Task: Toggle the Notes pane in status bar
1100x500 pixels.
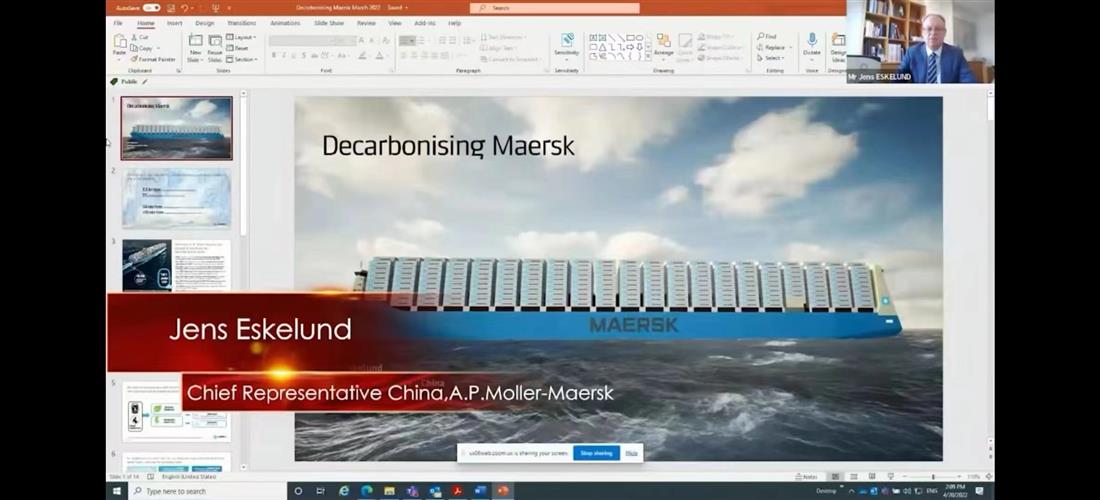Action: 809,476
